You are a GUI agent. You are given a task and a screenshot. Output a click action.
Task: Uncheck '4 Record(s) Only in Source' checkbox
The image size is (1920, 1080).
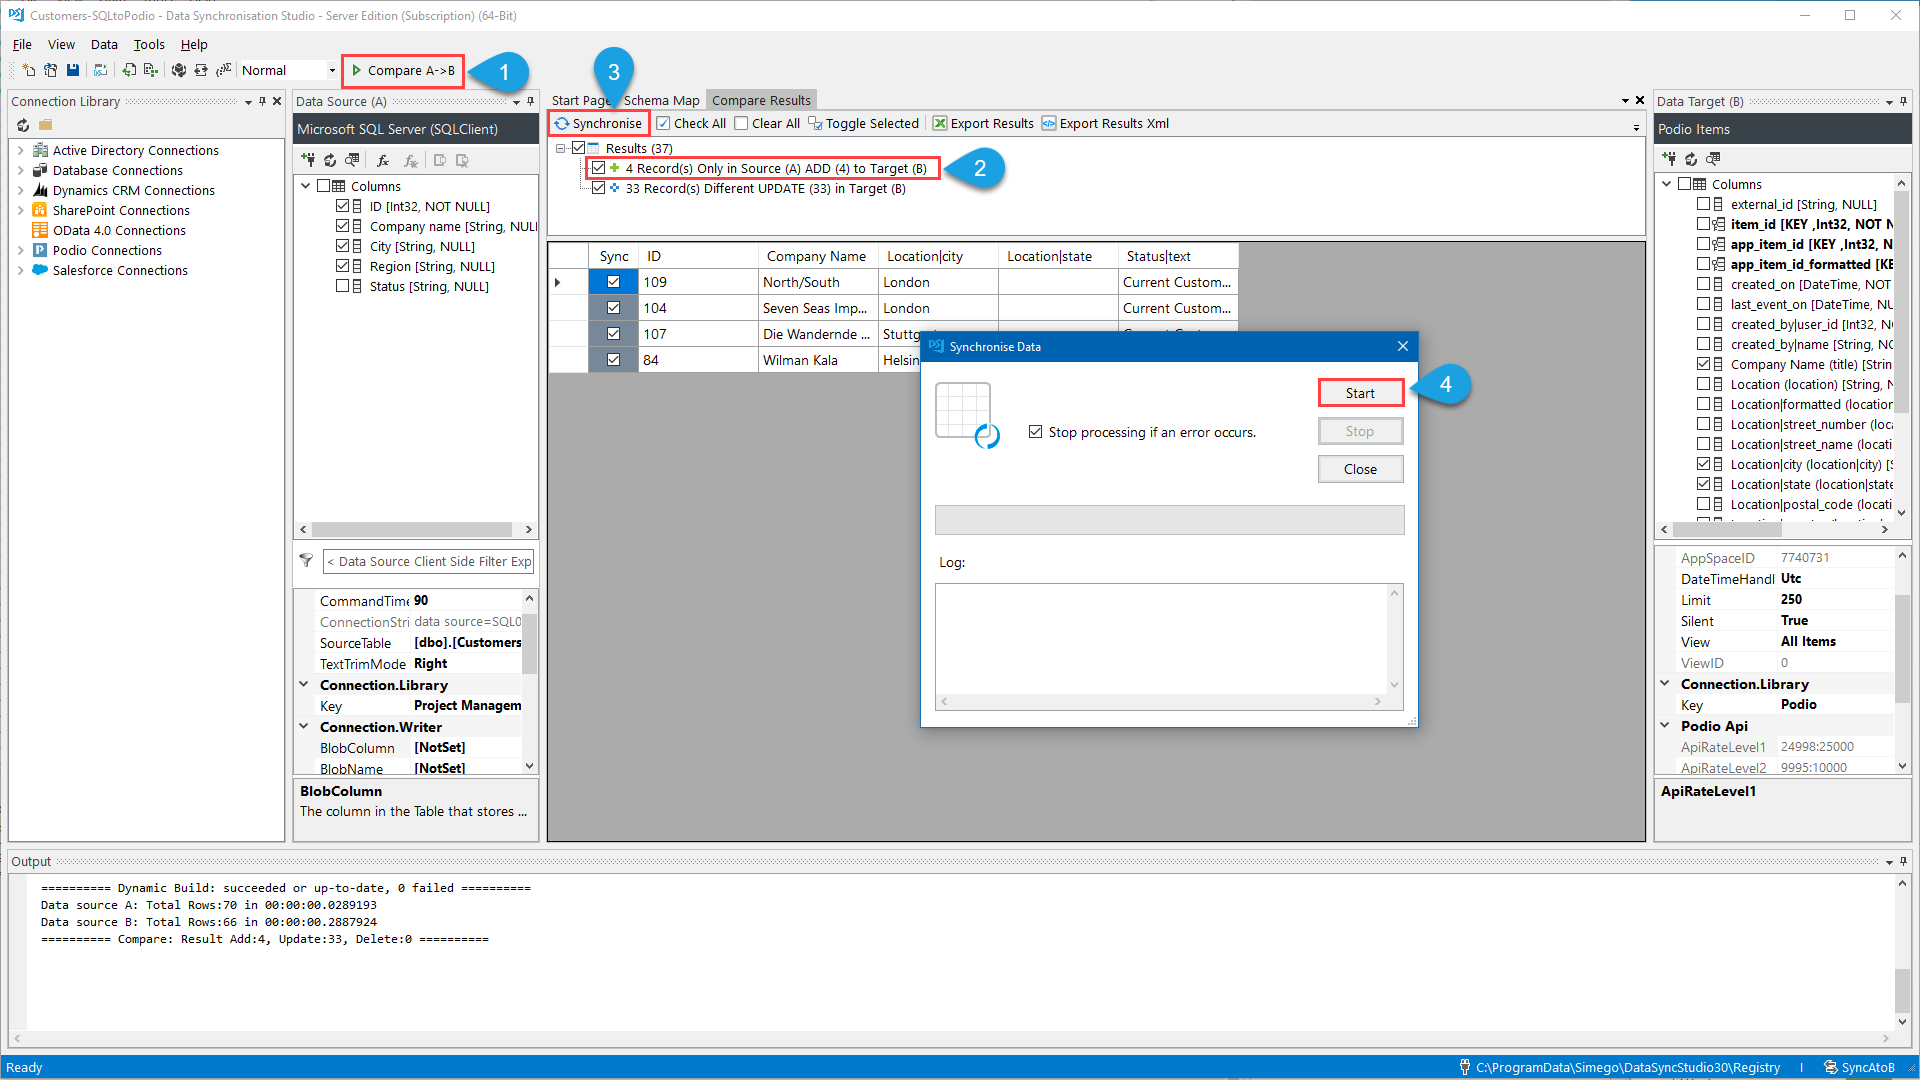click(598, 168)
